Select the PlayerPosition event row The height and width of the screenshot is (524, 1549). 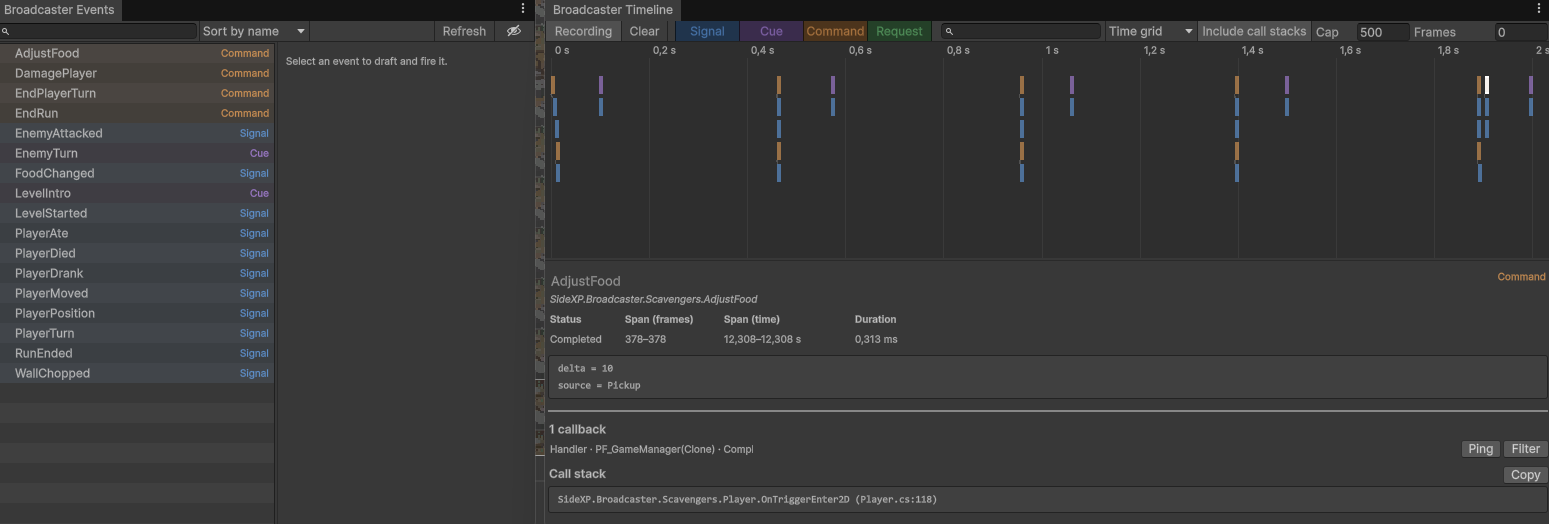pos(137,313)
